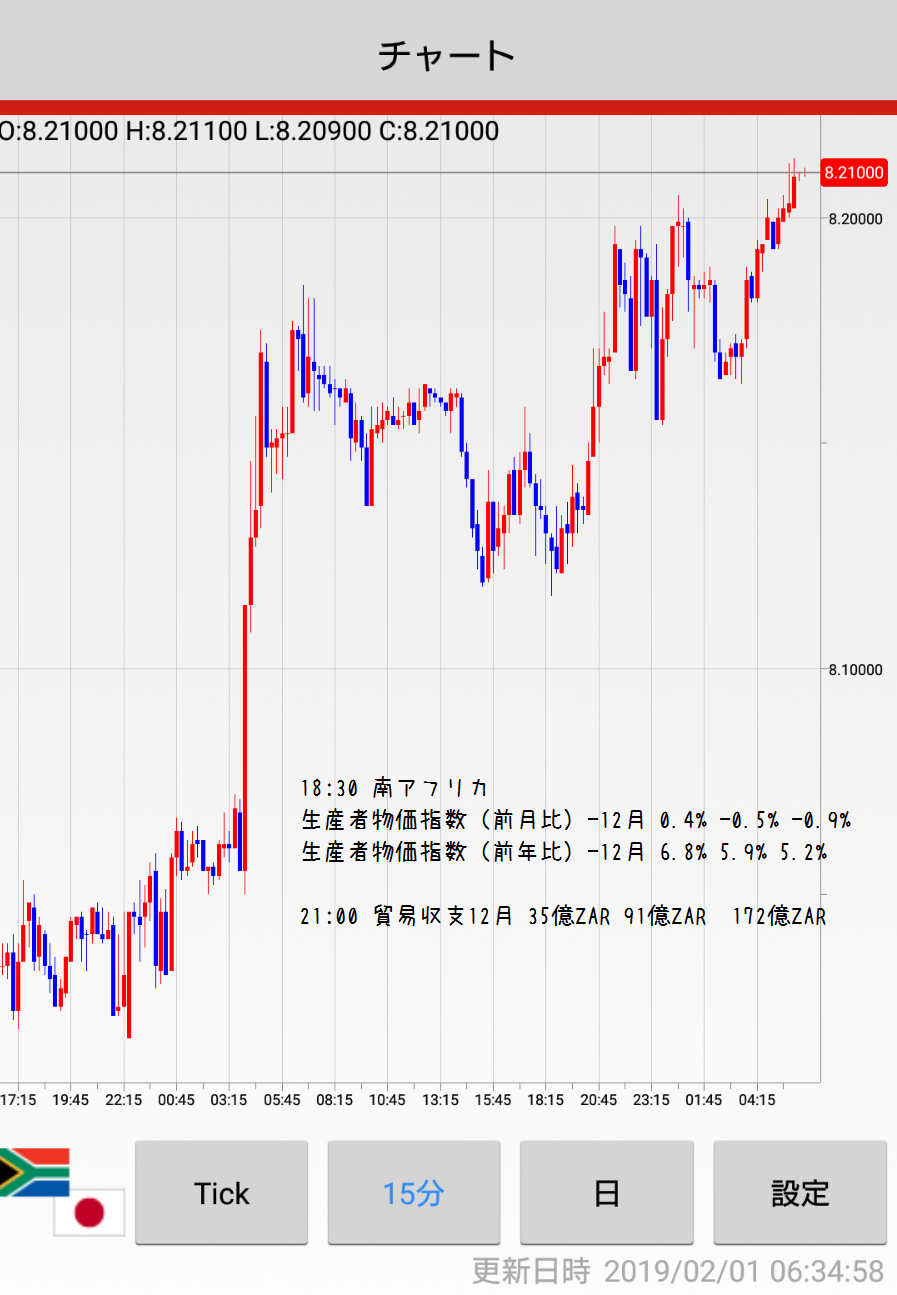Open the 設定 settings
The image size is (897, 1295).
pyautogui.click(x=799, y=1193)
